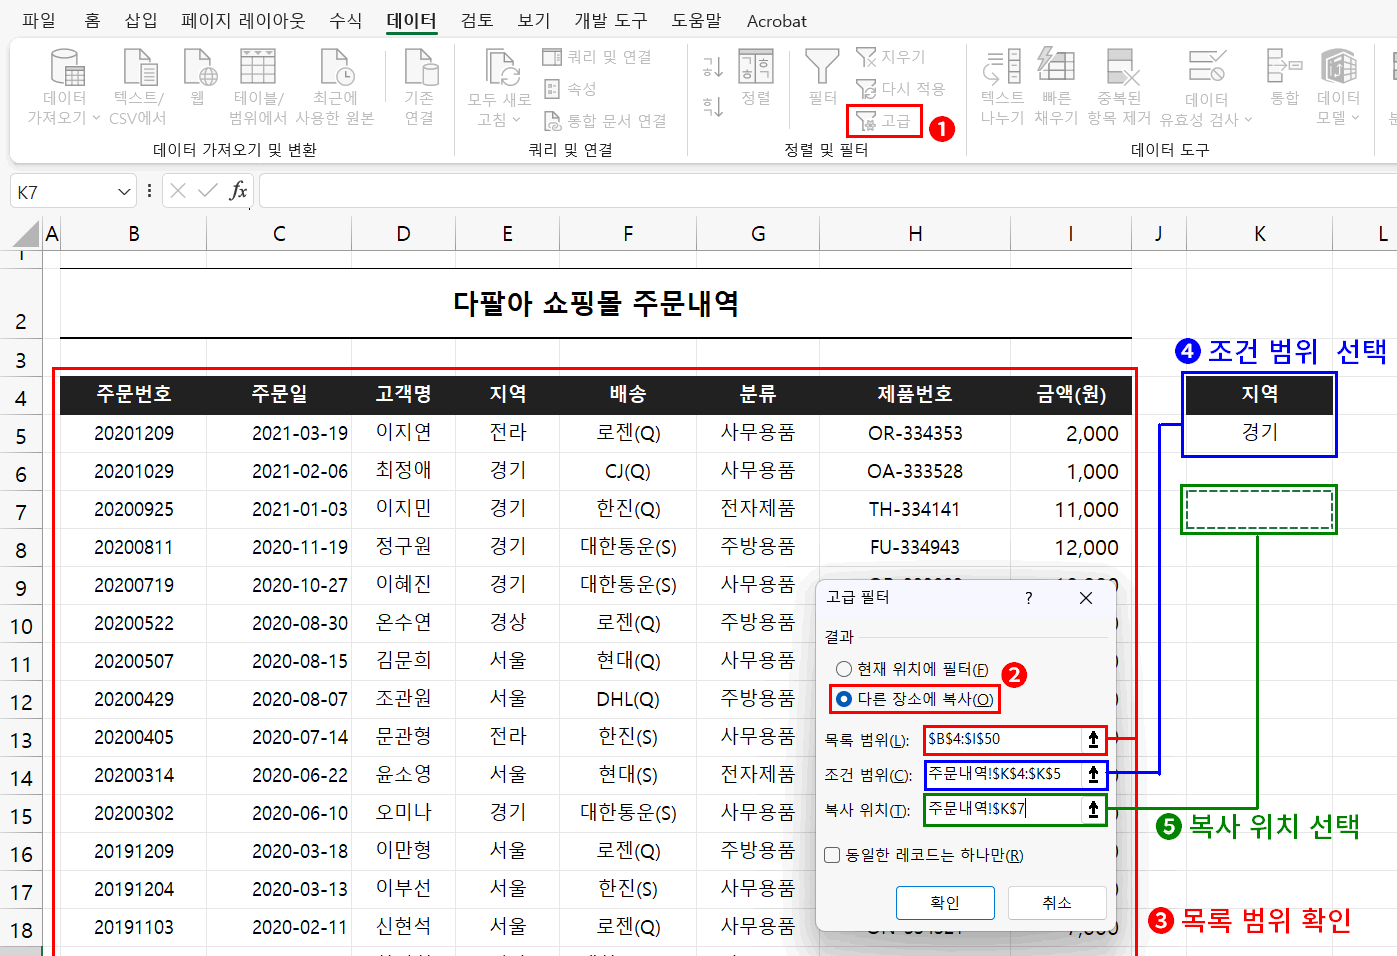Switch to the 검토 tab
Image resolution: width=1397 pixels, height=956 pixels.
[x=477, y=20]
